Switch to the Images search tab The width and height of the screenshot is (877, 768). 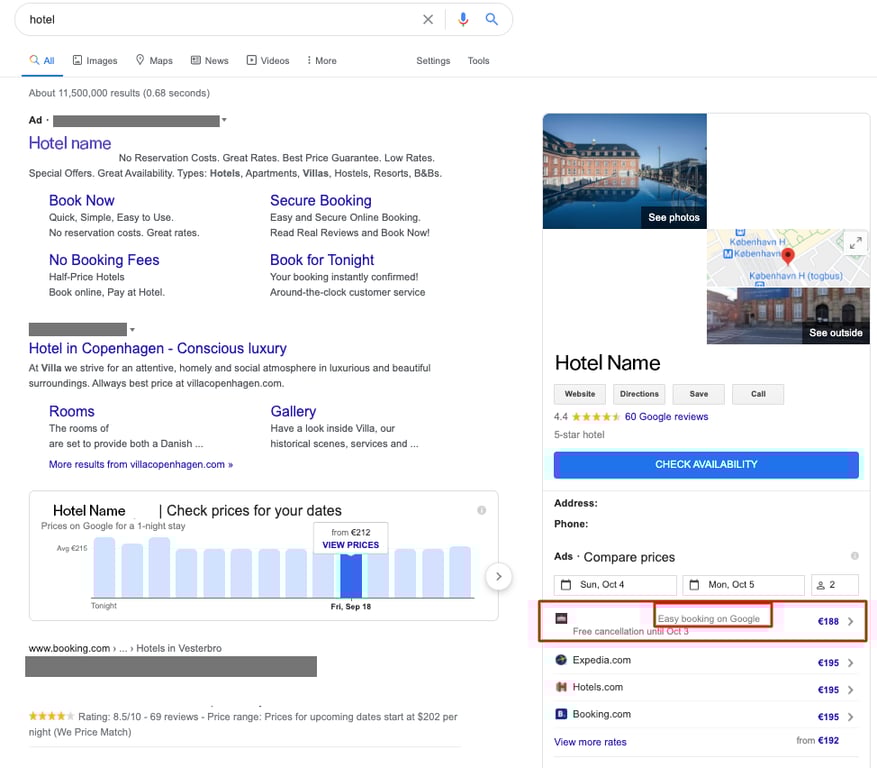(95, 60)
